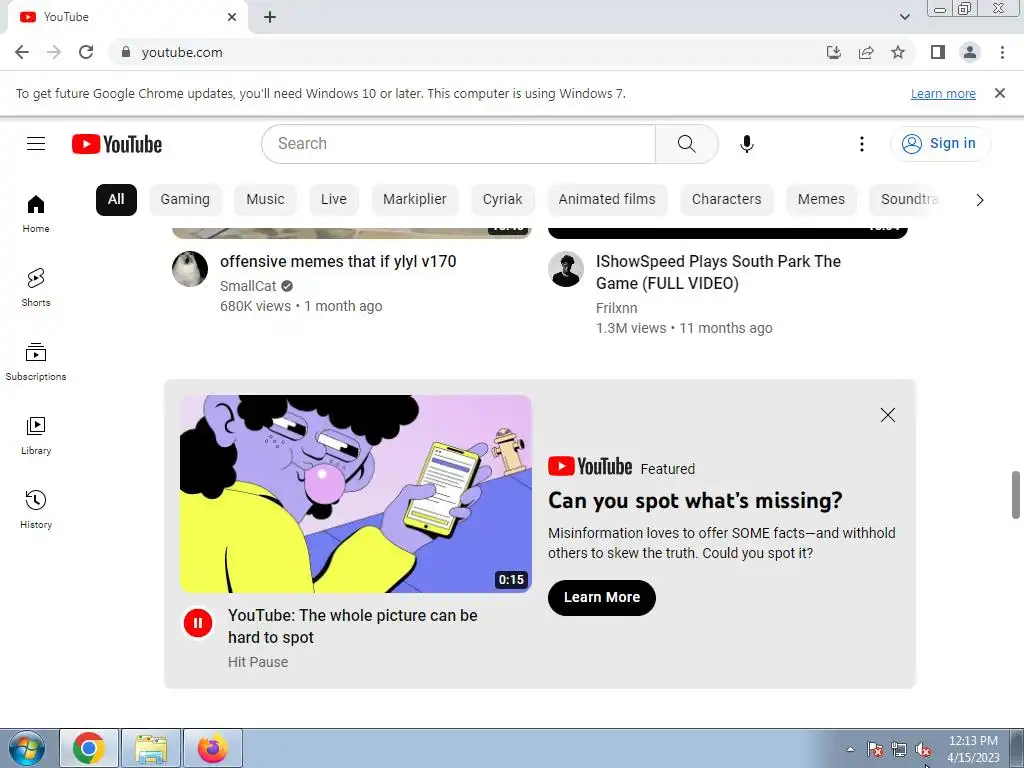
Task: Start voice search with the microphone icon
Action: [x=746, y=144]
